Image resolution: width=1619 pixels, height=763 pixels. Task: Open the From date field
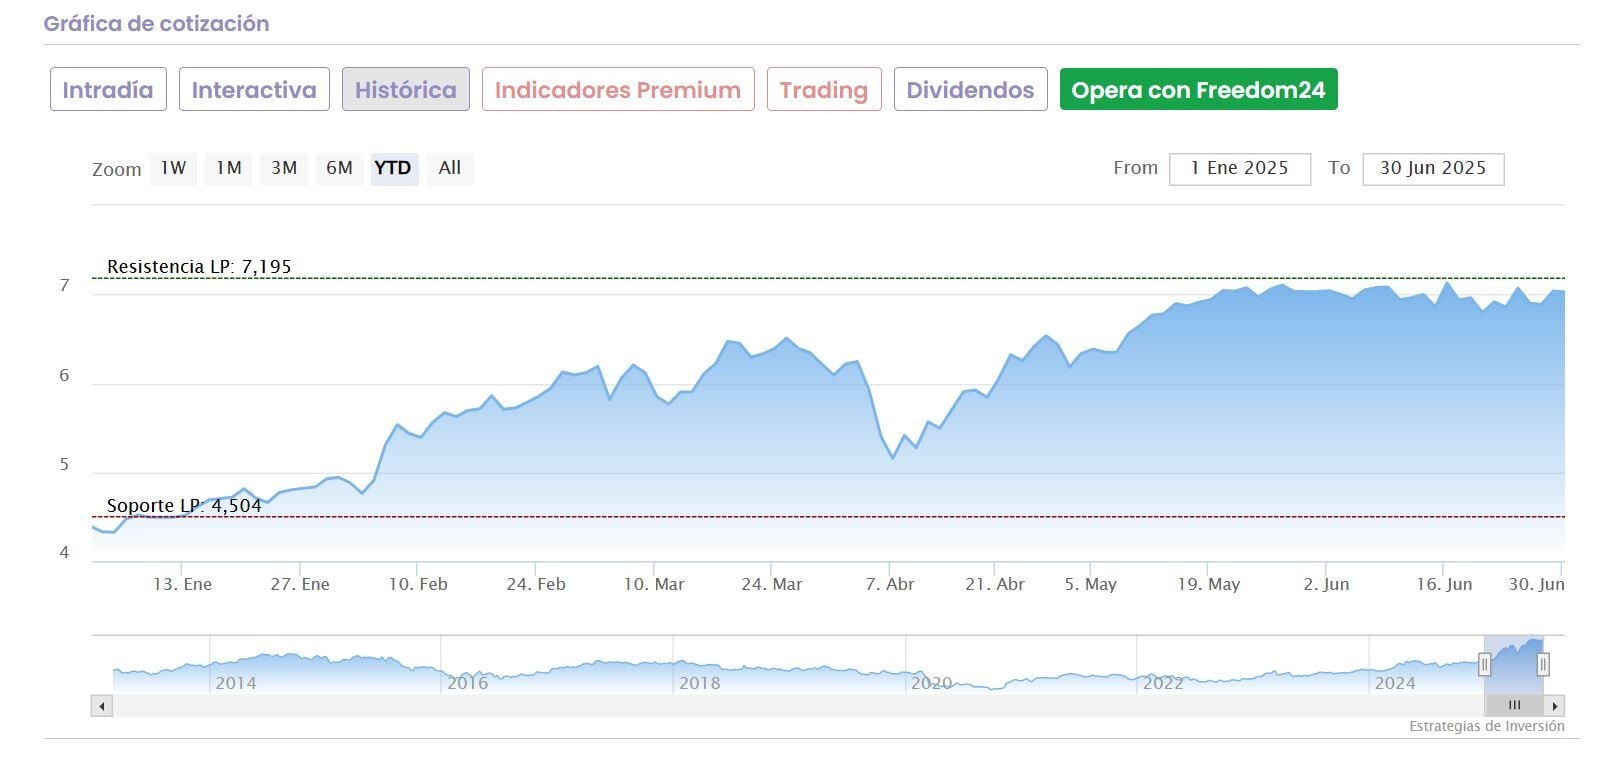(1239, 168)
